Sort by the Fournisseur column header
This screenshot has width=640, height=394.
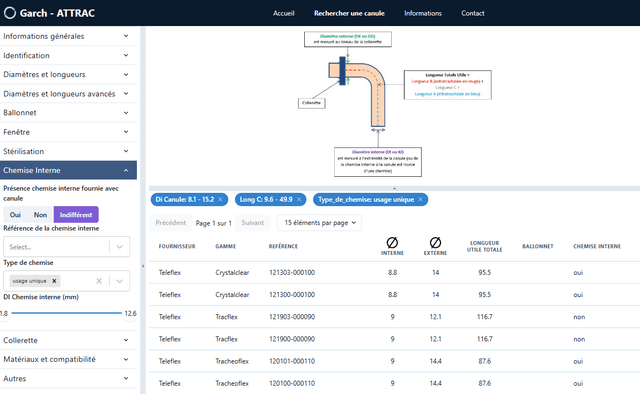(177, 246)
